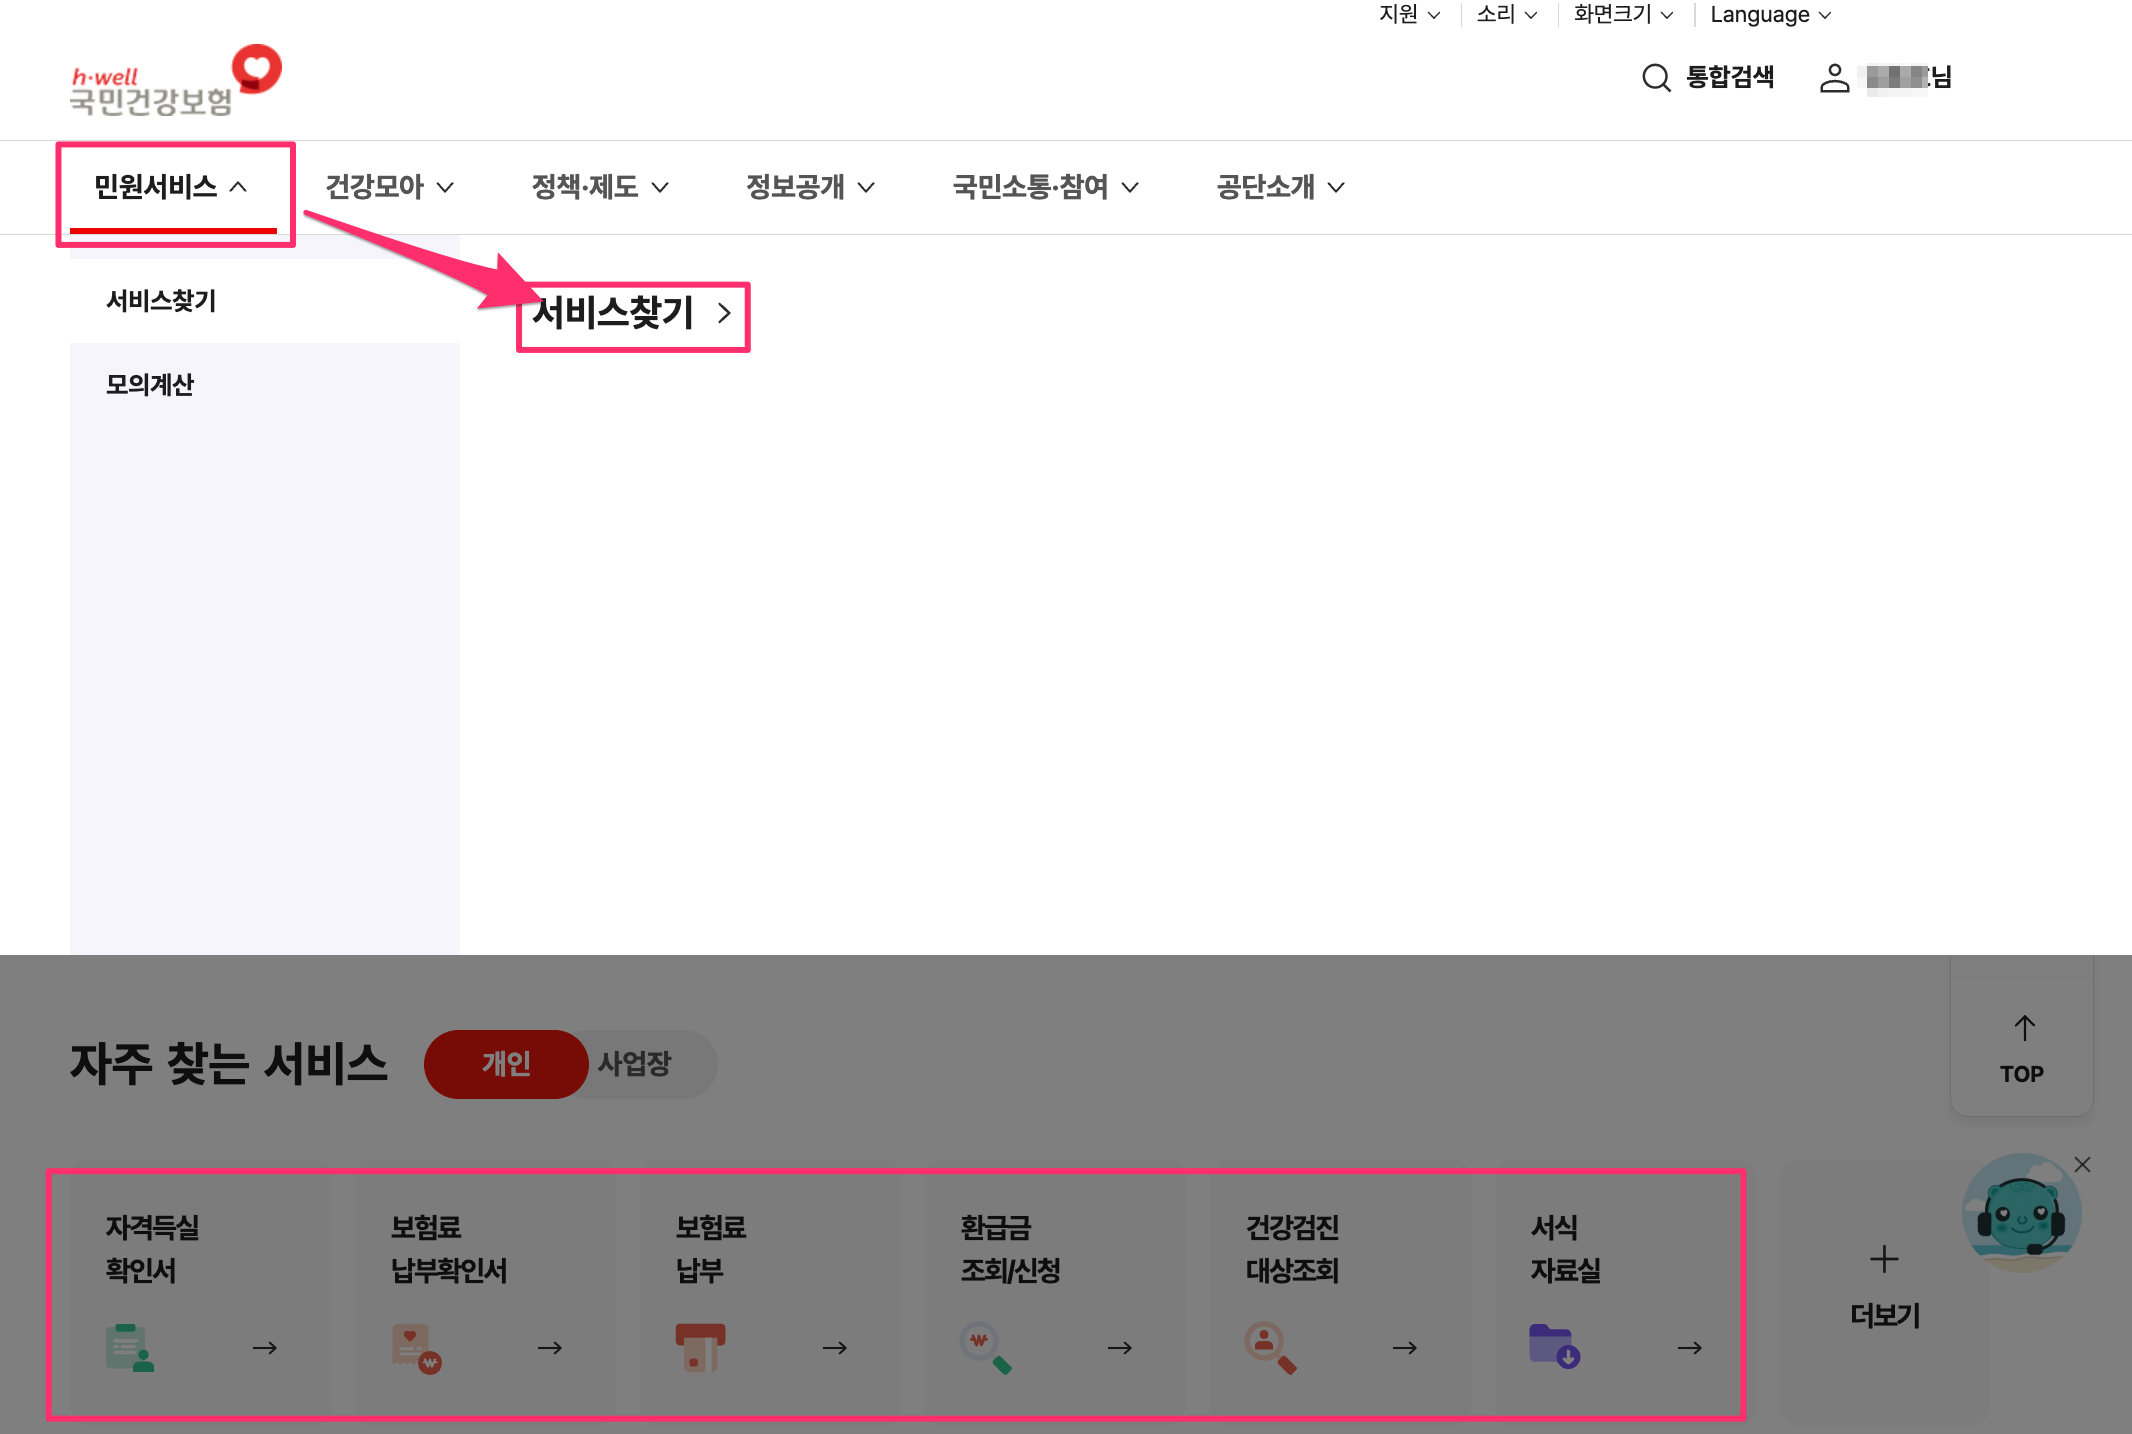Open 자격득실 확인서 clipboard icon

coord(129,1347)
